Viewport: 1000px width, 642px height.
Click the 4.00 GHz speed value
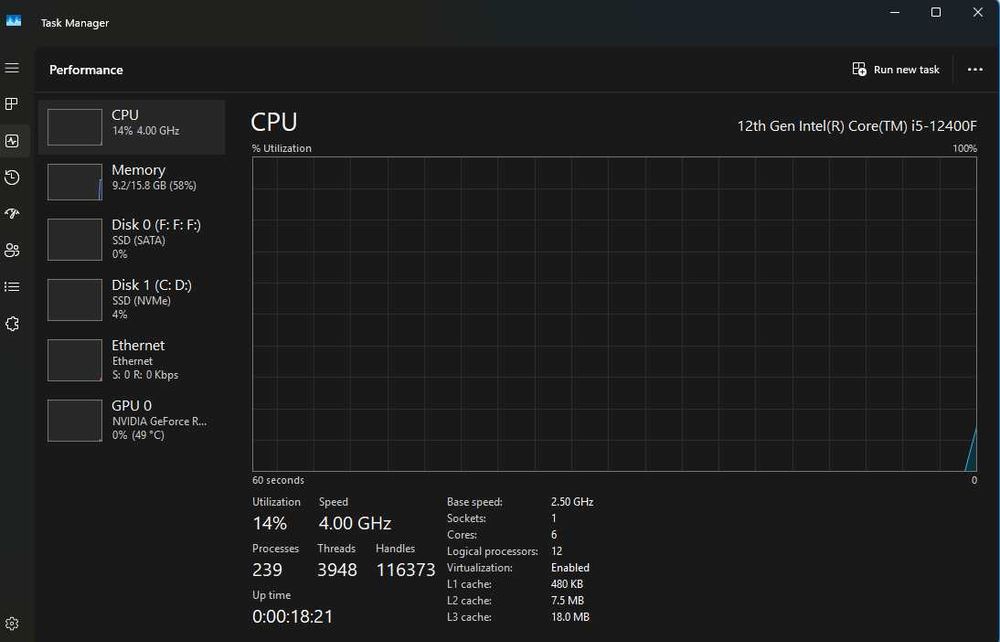pyautogui.click(x=355, y=523)
